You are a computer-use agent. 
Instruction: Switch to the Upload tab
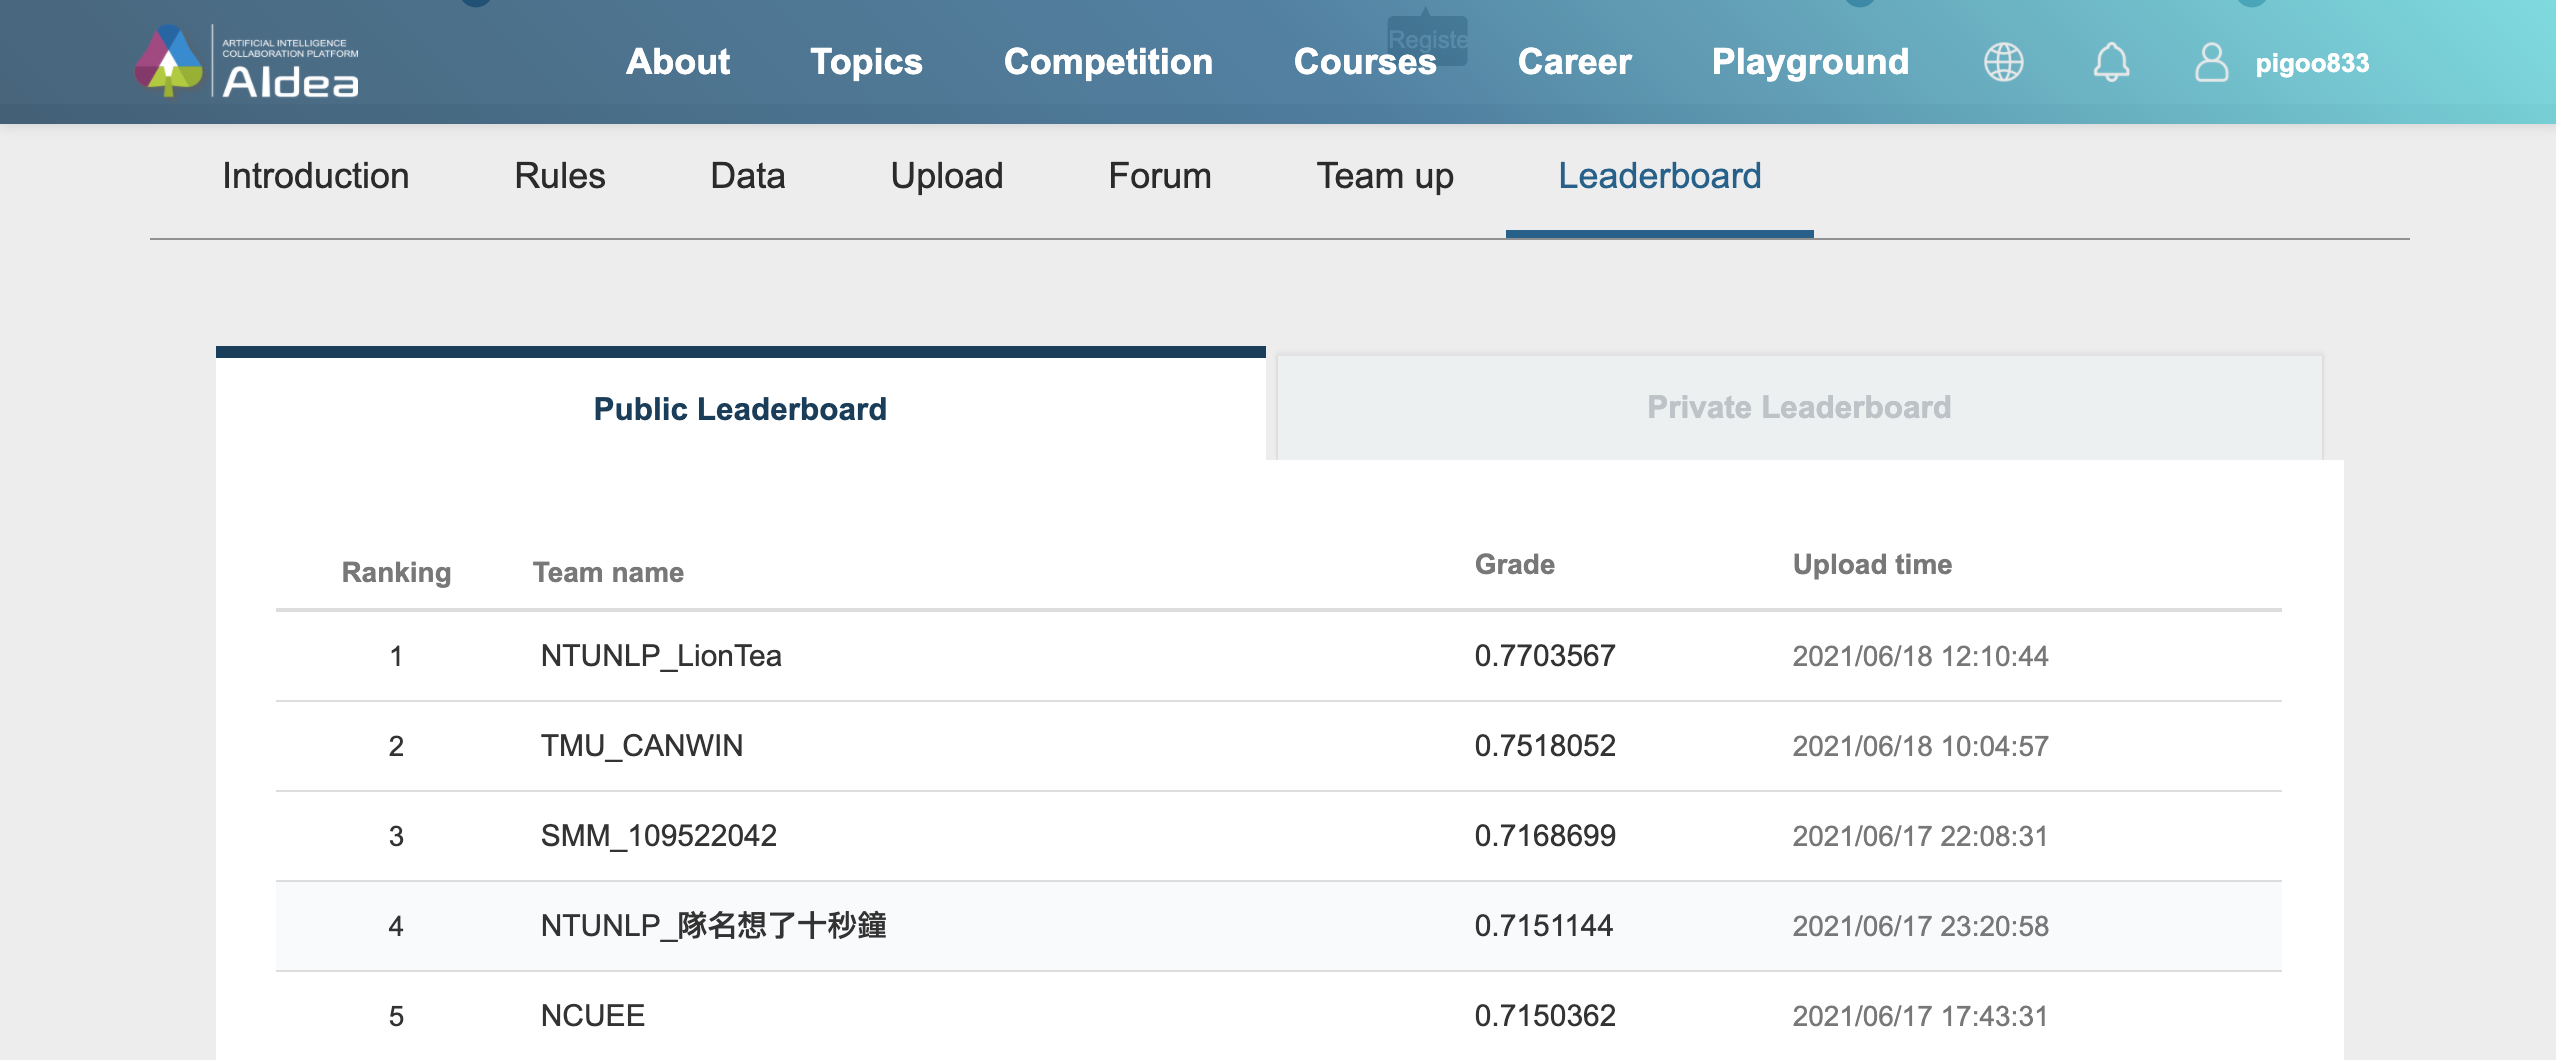947,176
